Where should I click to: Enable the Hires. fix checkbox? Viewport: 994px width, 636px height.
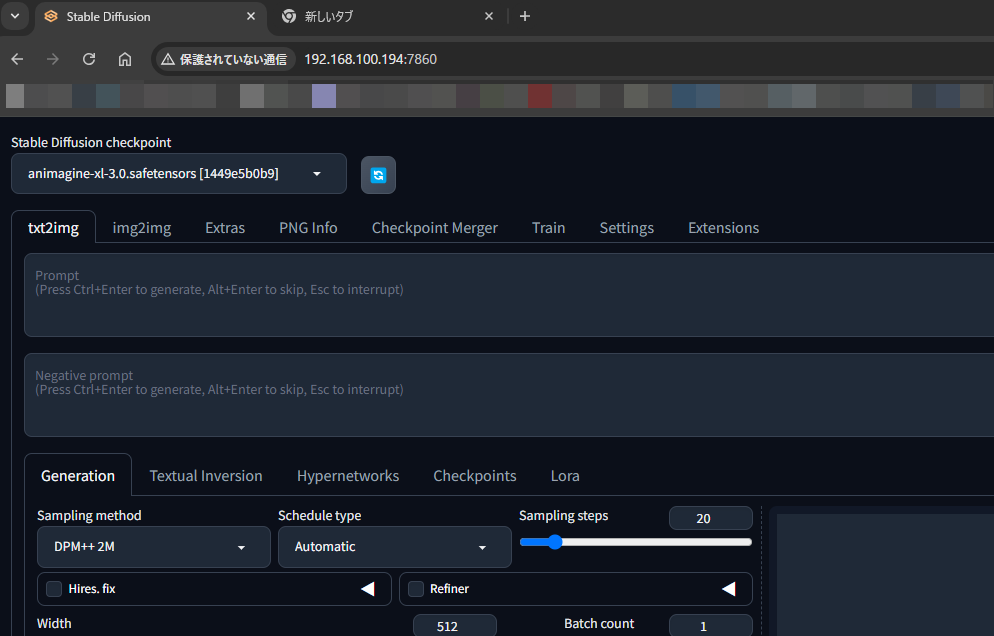click(x=54, y=589)
